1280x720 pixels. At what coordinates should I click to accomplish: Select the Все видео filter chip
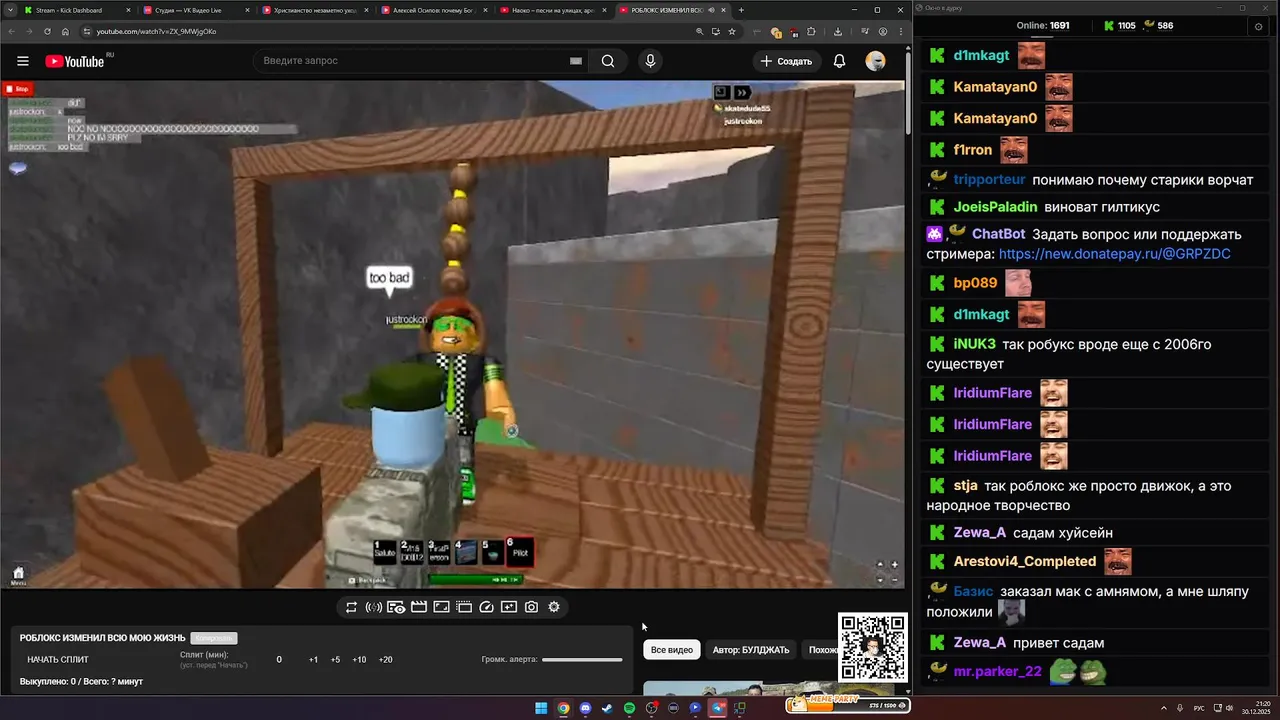pos(672,650)
